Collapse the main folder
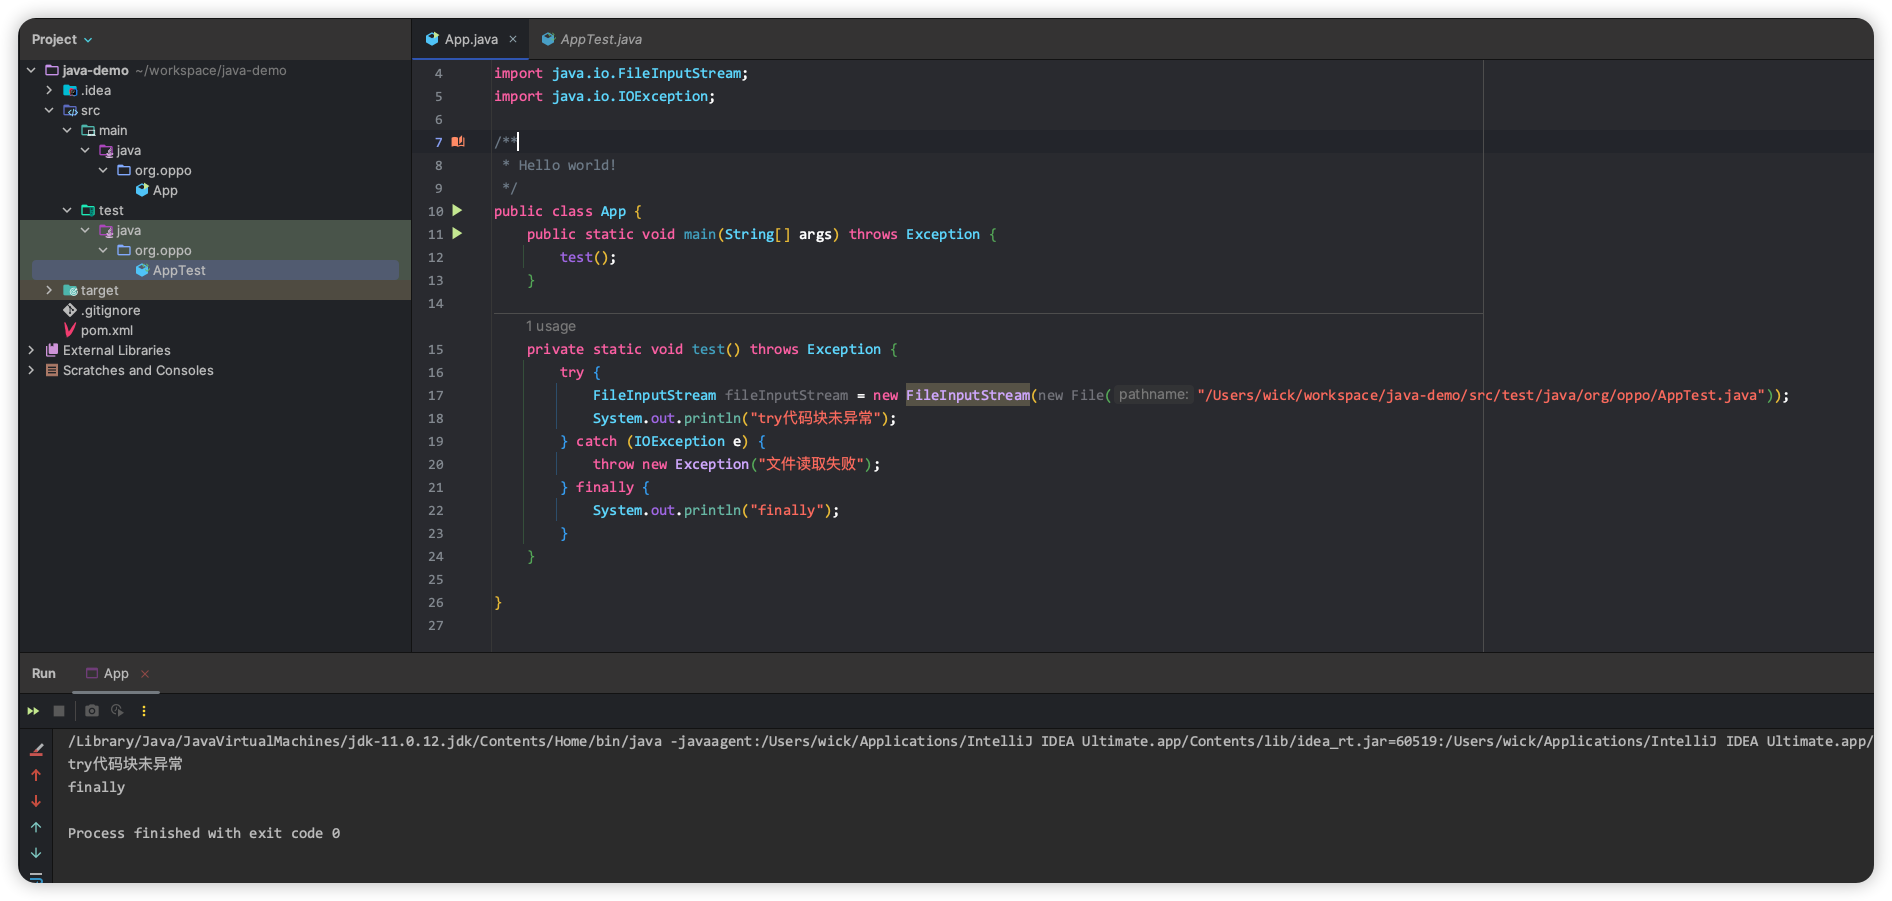 click(67, 130)
